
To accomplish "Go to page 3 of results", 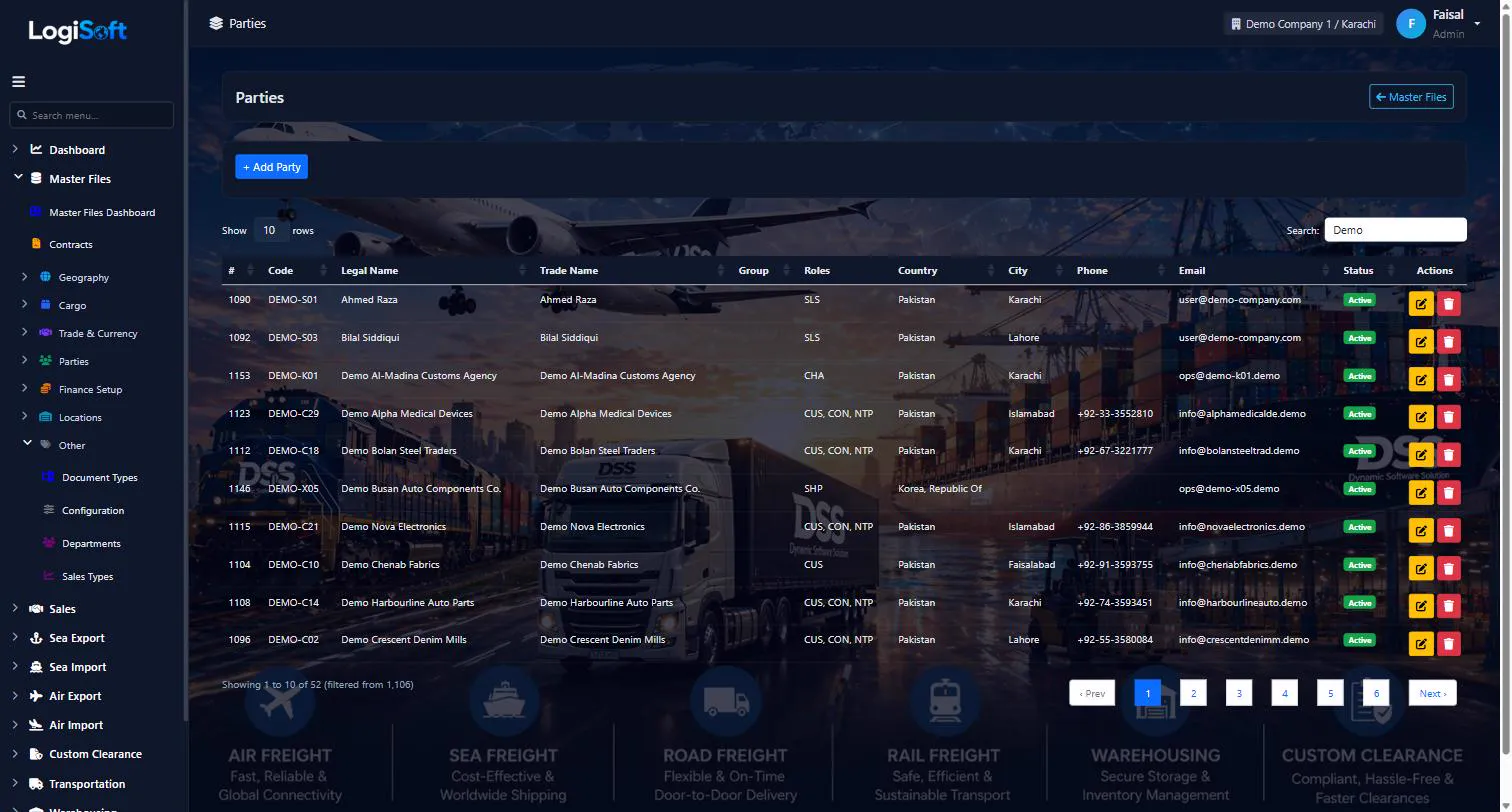I will (1239, 693).
